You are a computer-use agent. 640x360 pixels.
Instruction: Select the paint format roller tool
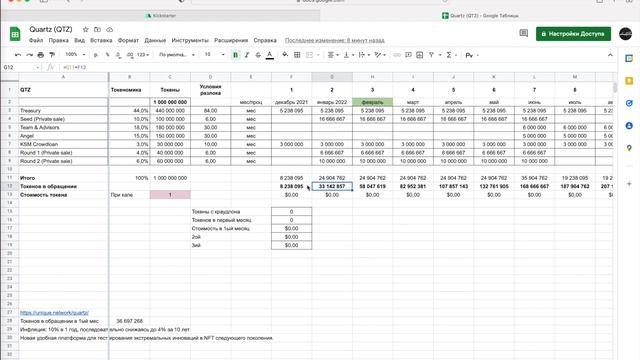(52, 55)
